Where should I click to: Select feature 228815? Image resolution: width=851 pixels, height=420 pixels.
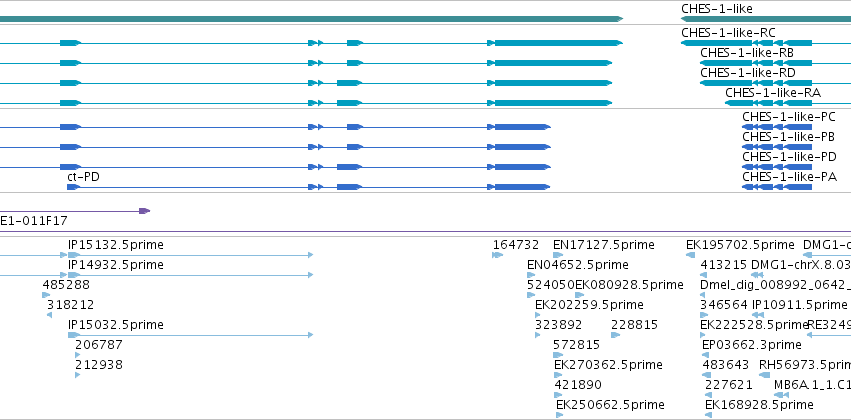[634, 325]
